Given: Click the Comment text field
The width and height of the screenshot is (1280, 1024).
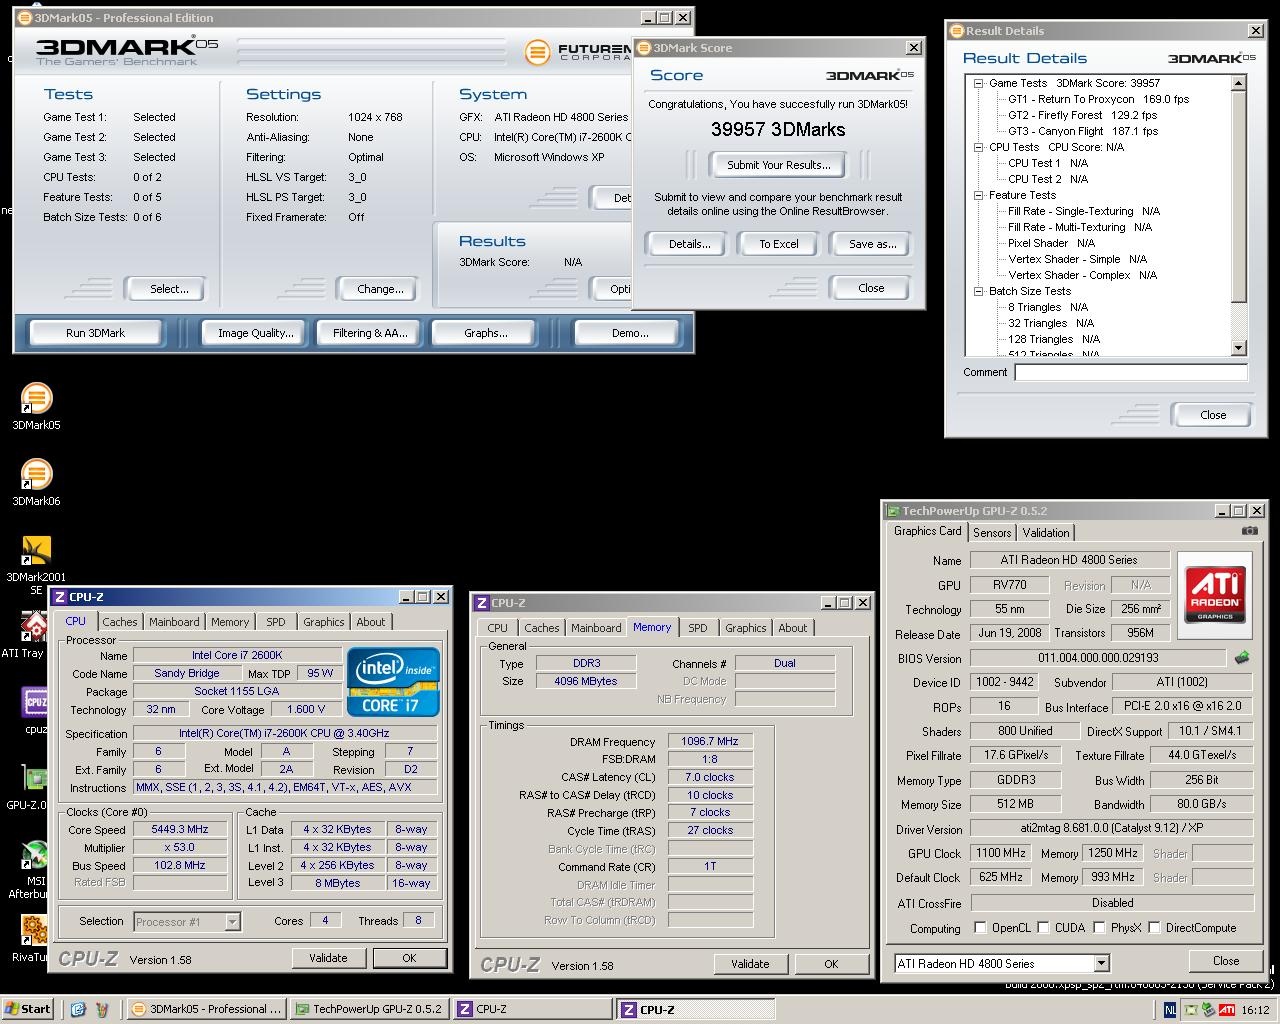Looking at the screenshot, I should [x=1130, y=372].
